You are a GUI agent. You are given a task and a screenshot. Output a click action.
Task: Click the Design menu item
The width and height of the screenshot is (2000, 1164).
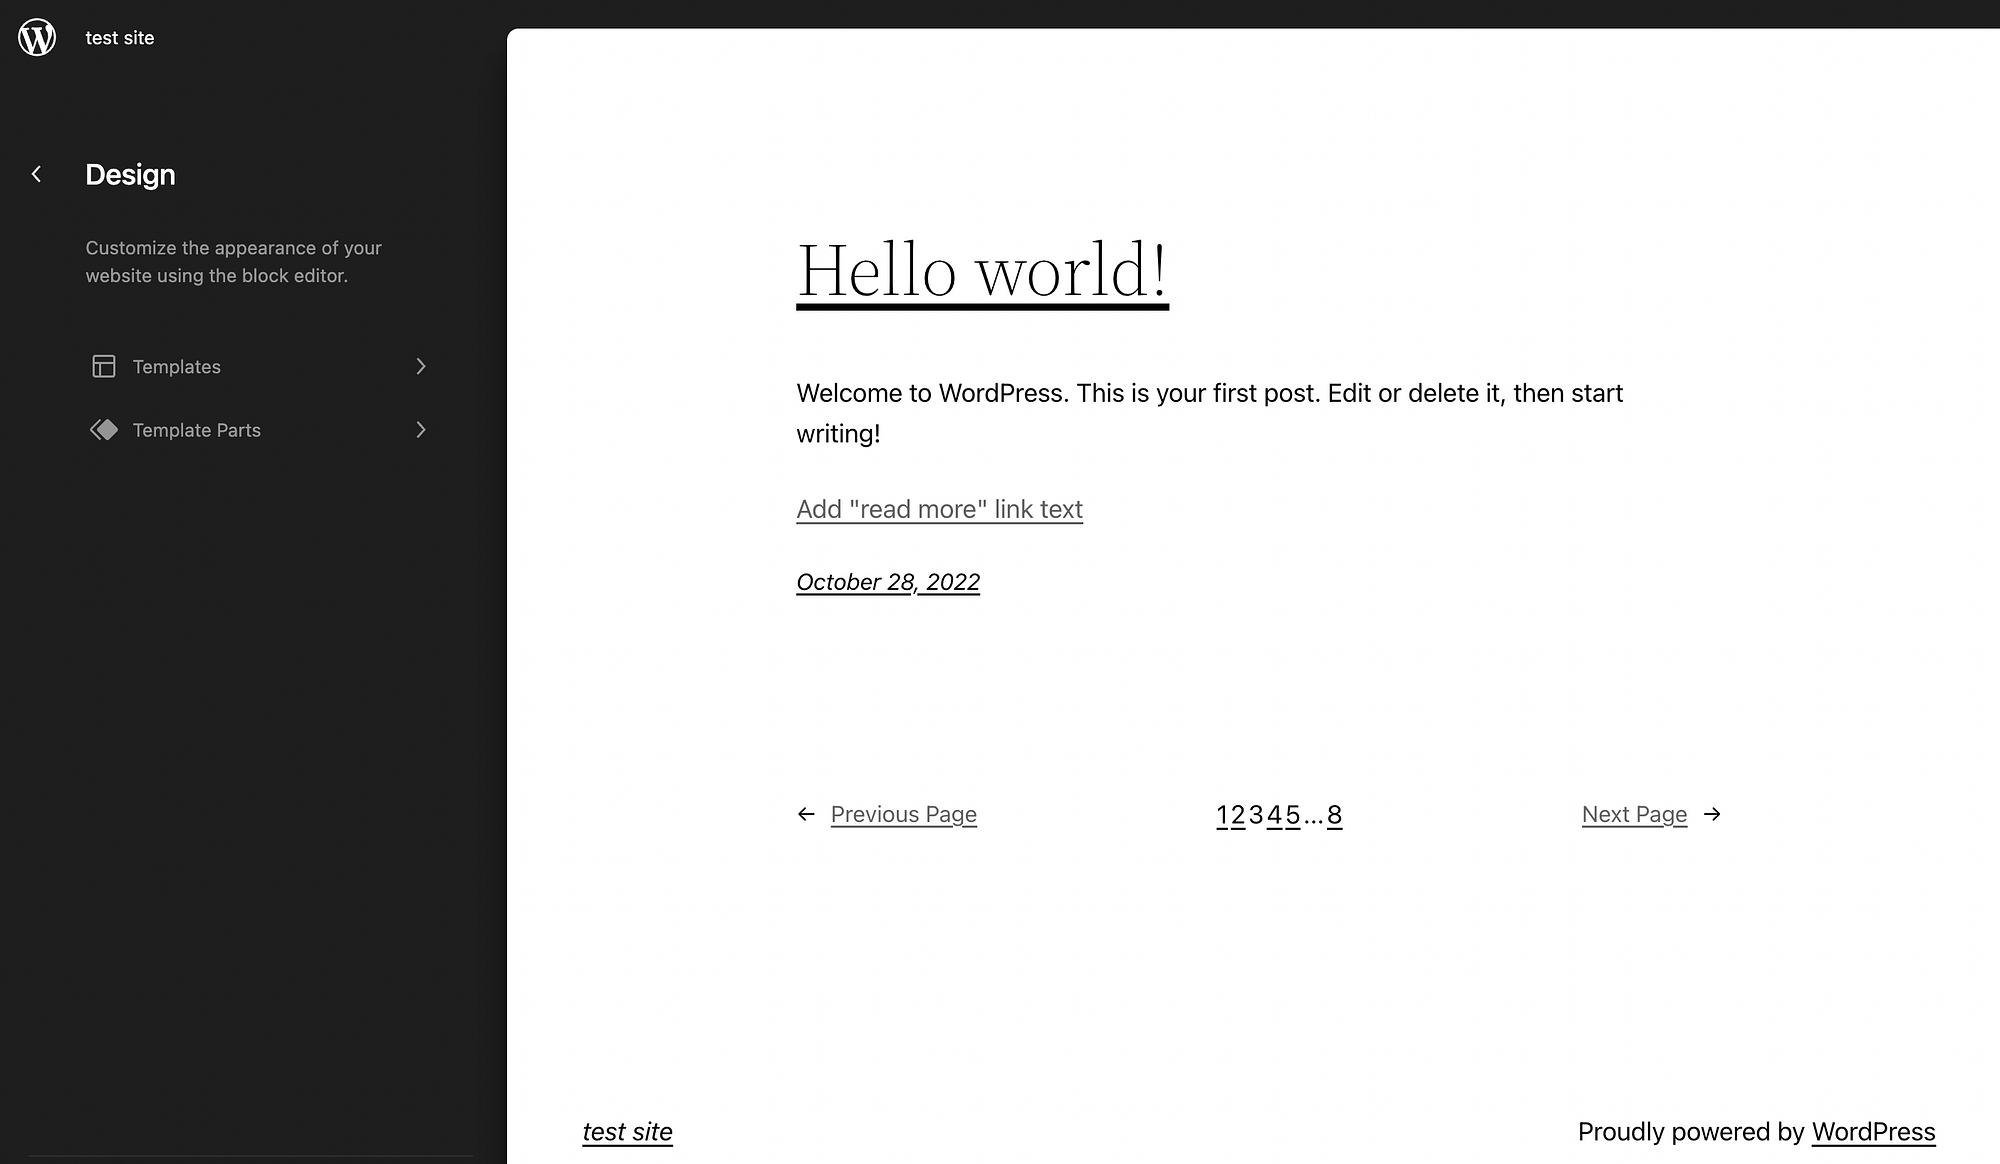coord(130,173)
